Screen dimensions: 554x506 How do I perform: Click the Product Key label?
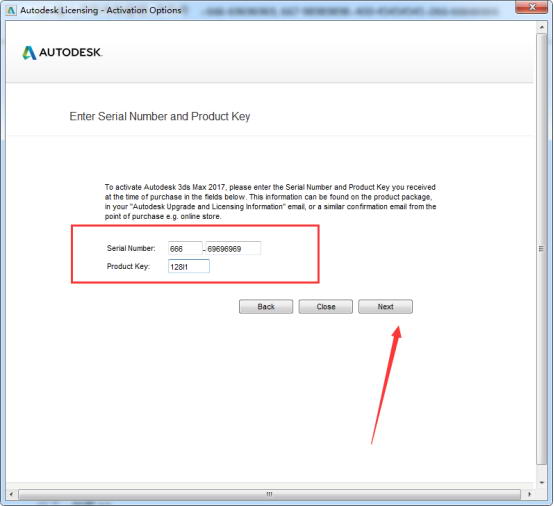[128, 266]
